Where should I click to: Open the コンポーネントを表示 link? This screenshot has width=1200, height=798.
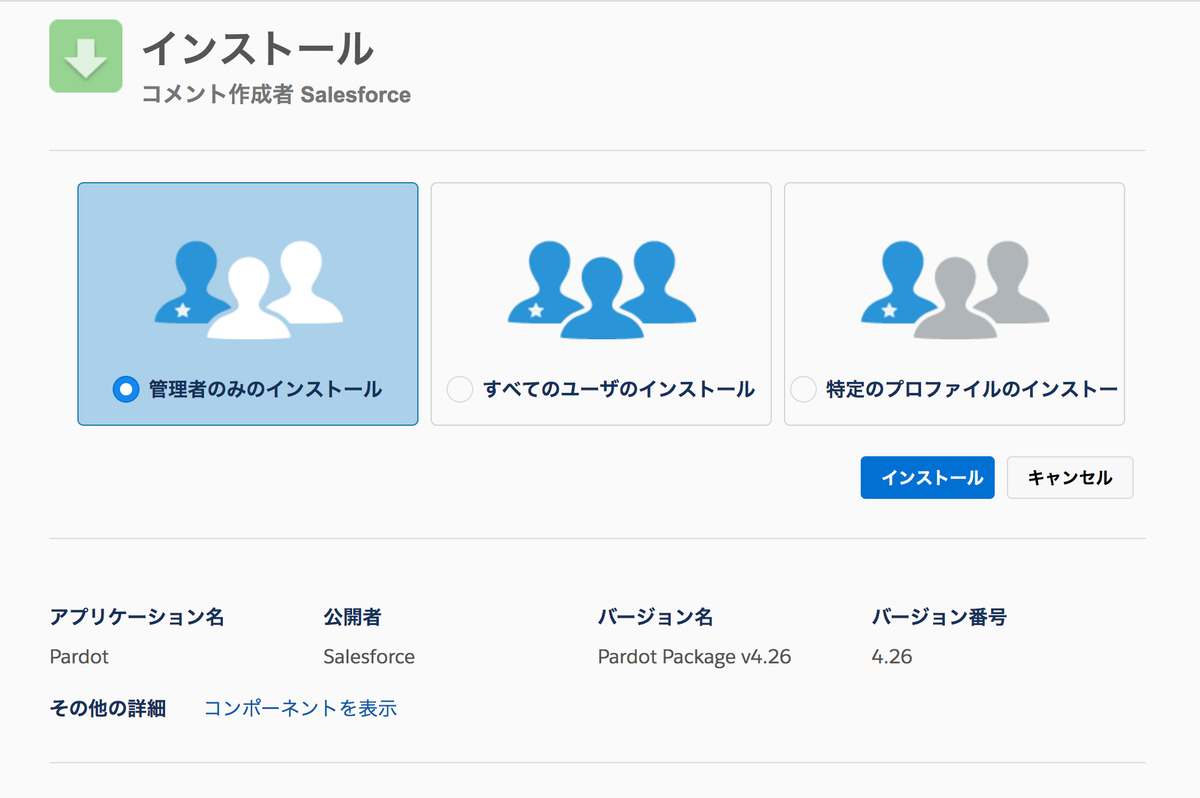tap(300, 708)
